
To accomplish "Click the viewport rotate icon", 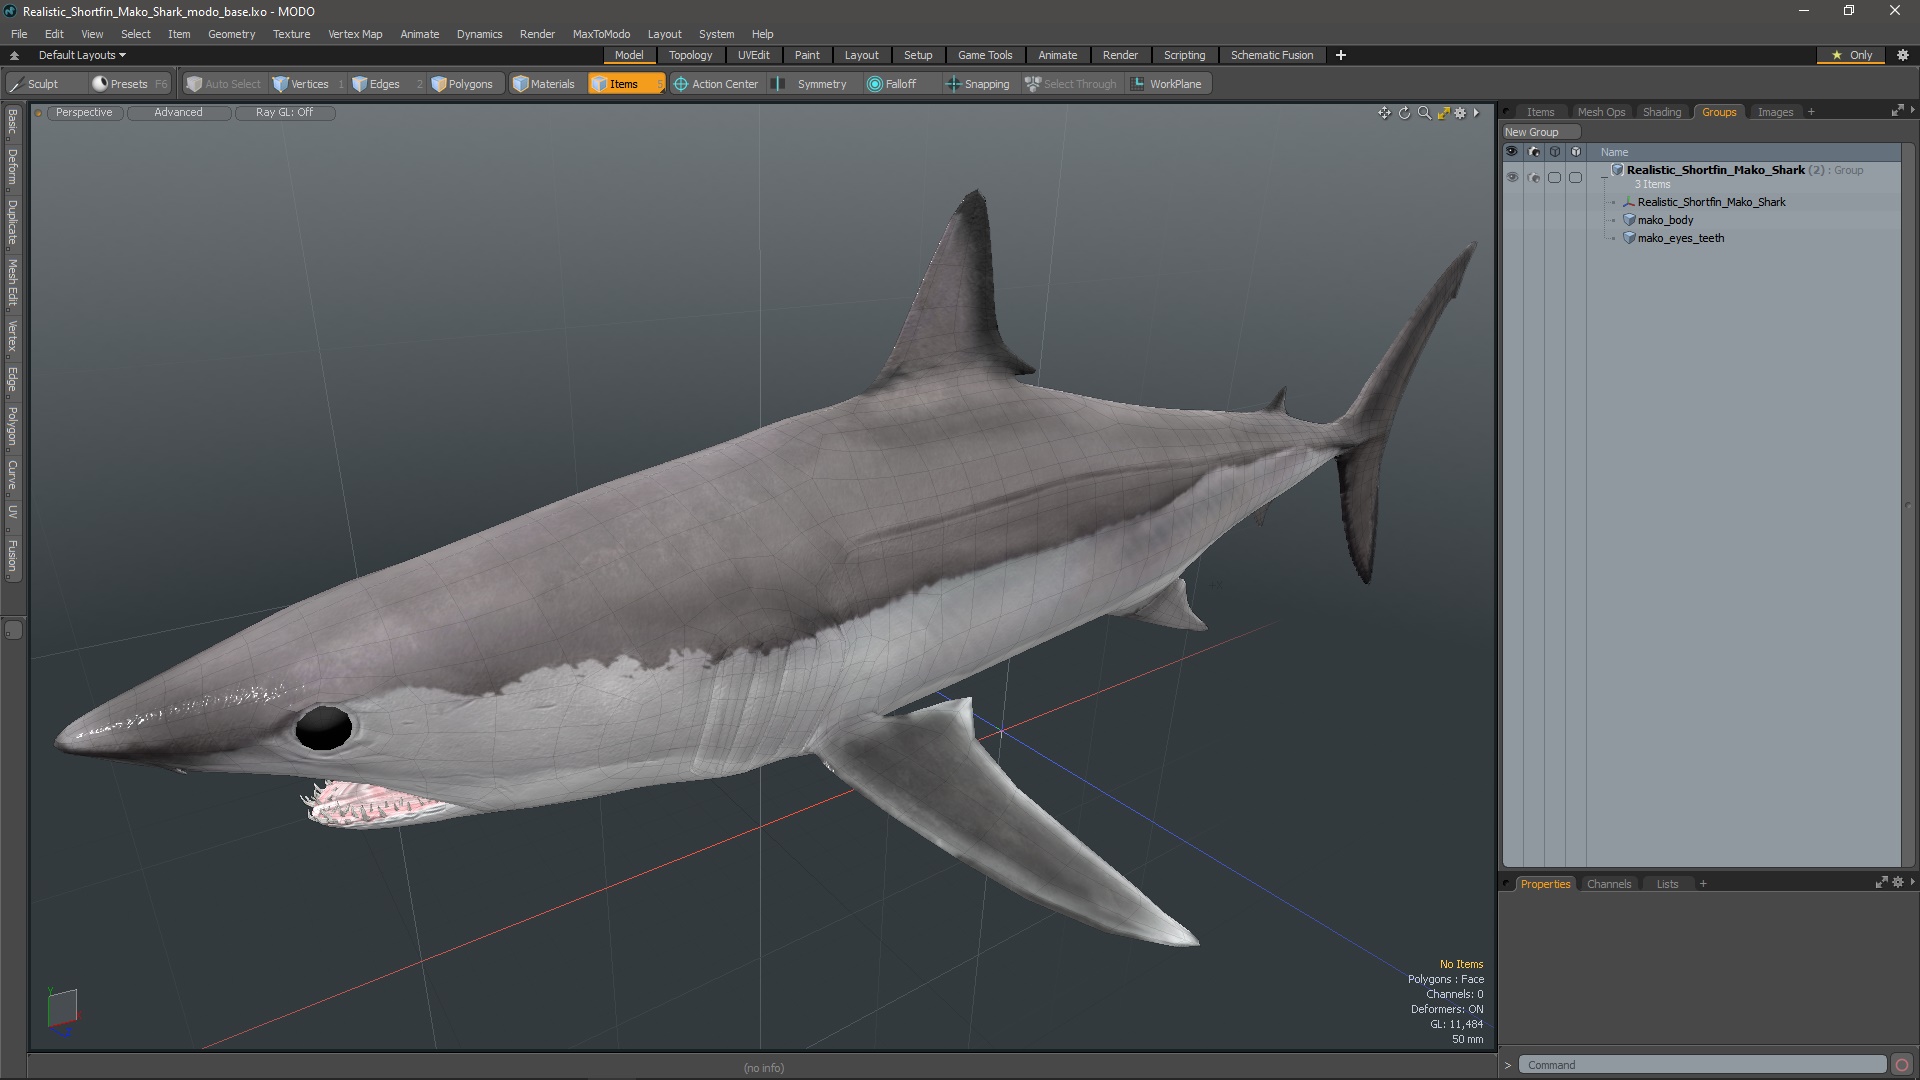I will click(x=1404, y=113).
